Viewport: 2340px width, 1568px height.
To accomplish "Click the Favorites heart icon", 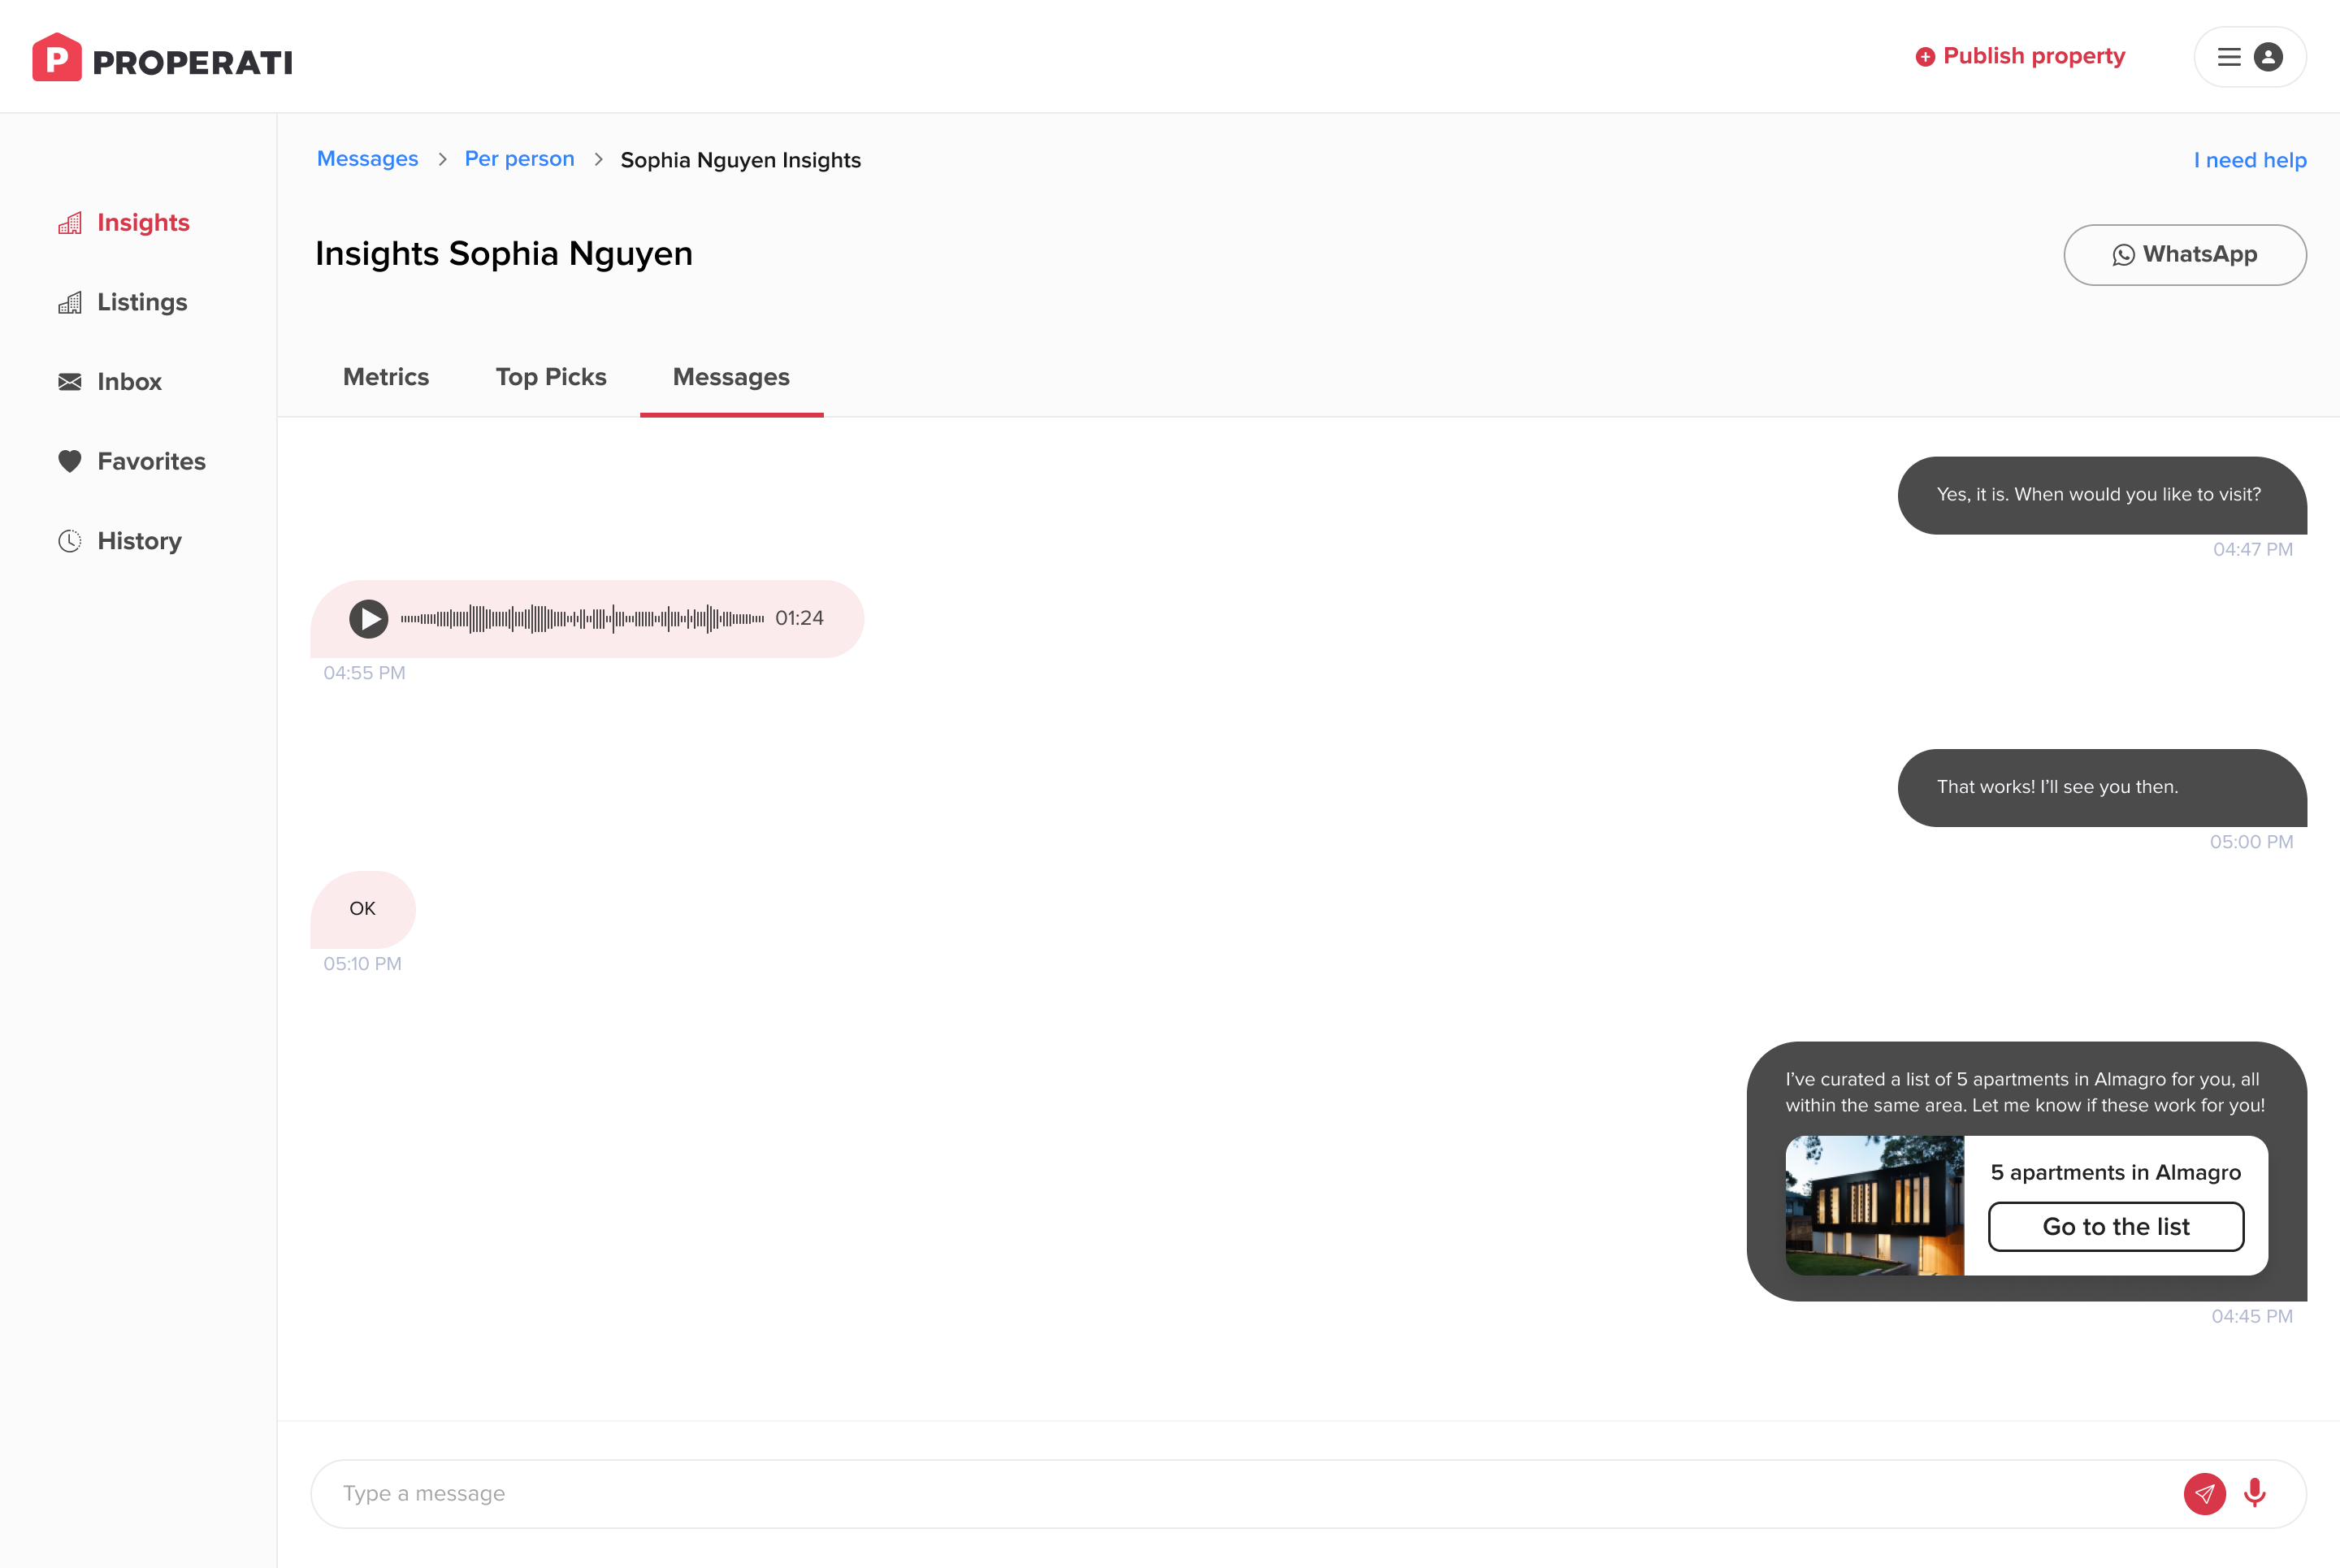I will tap(70, 461).
